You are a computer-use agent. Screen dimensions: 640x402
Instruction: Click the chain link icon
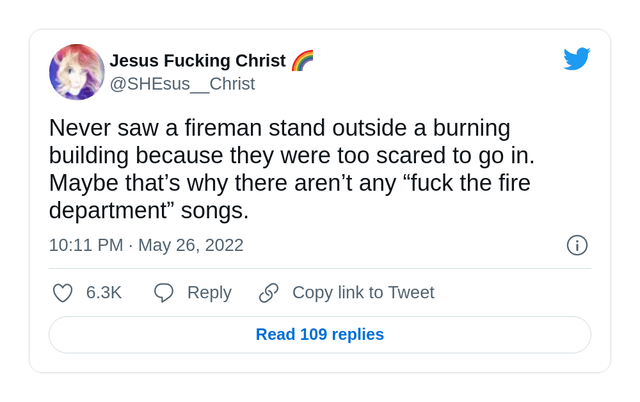click(x=269, y=293)
